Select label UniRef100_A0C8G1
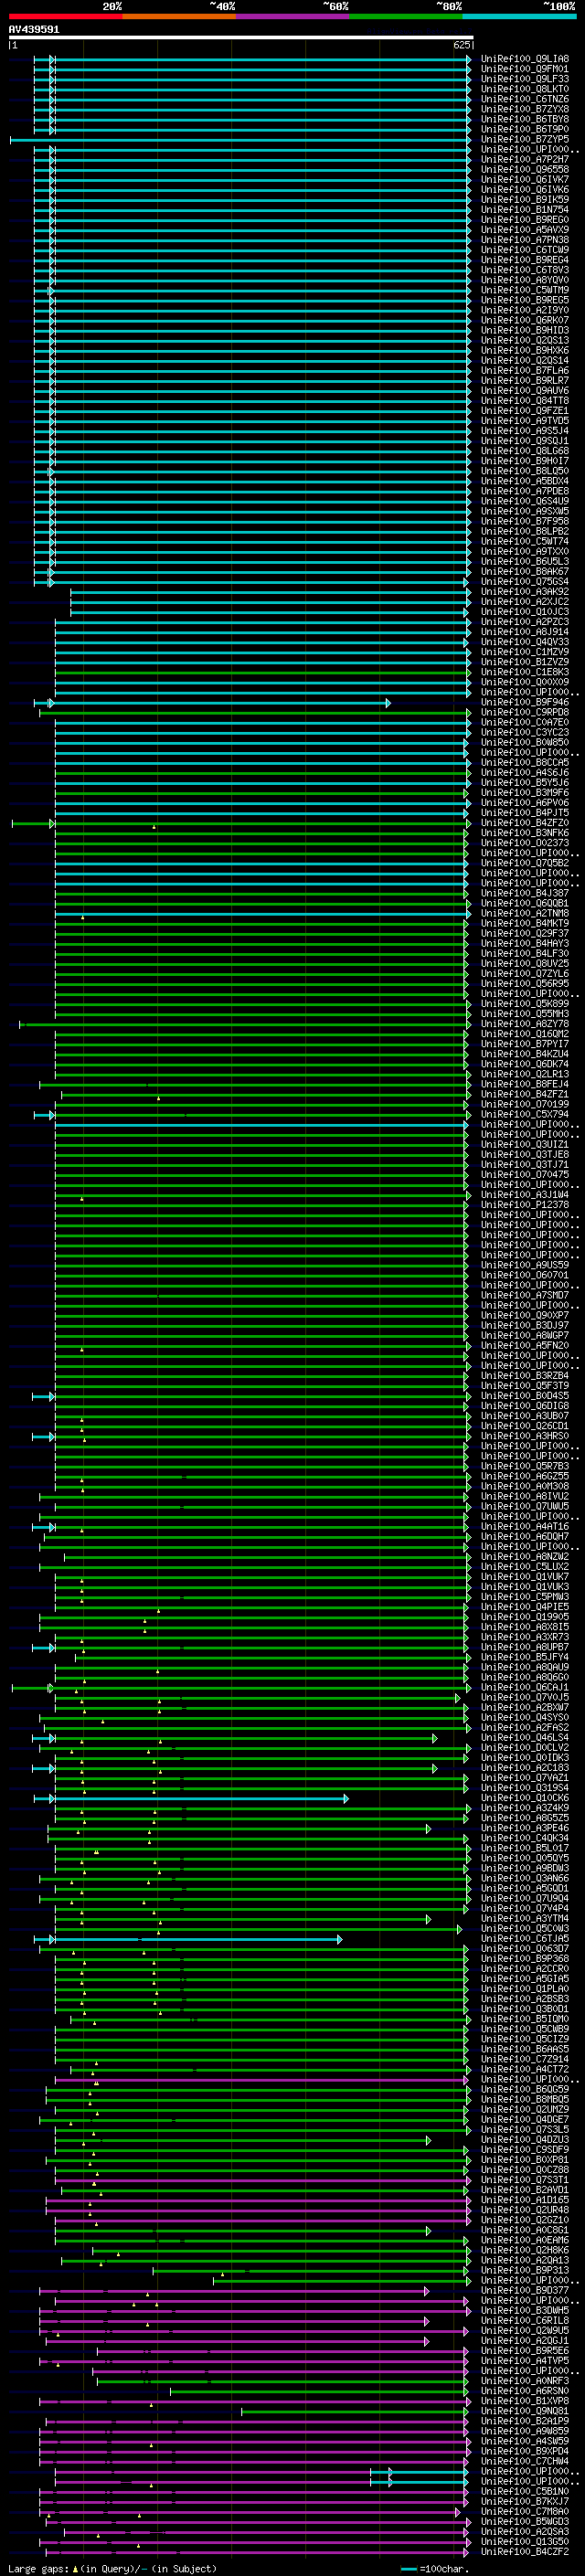 pyautogui.click(x=525, y=2230)
